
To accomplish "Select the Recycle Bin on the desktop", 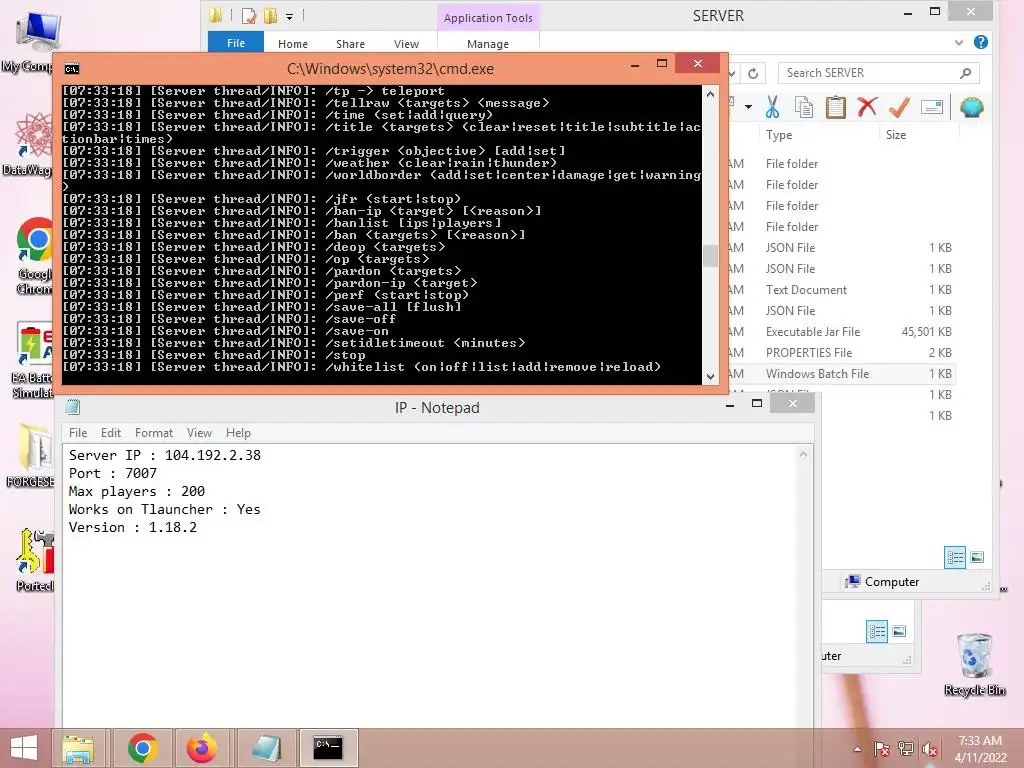I will point(974,665).
